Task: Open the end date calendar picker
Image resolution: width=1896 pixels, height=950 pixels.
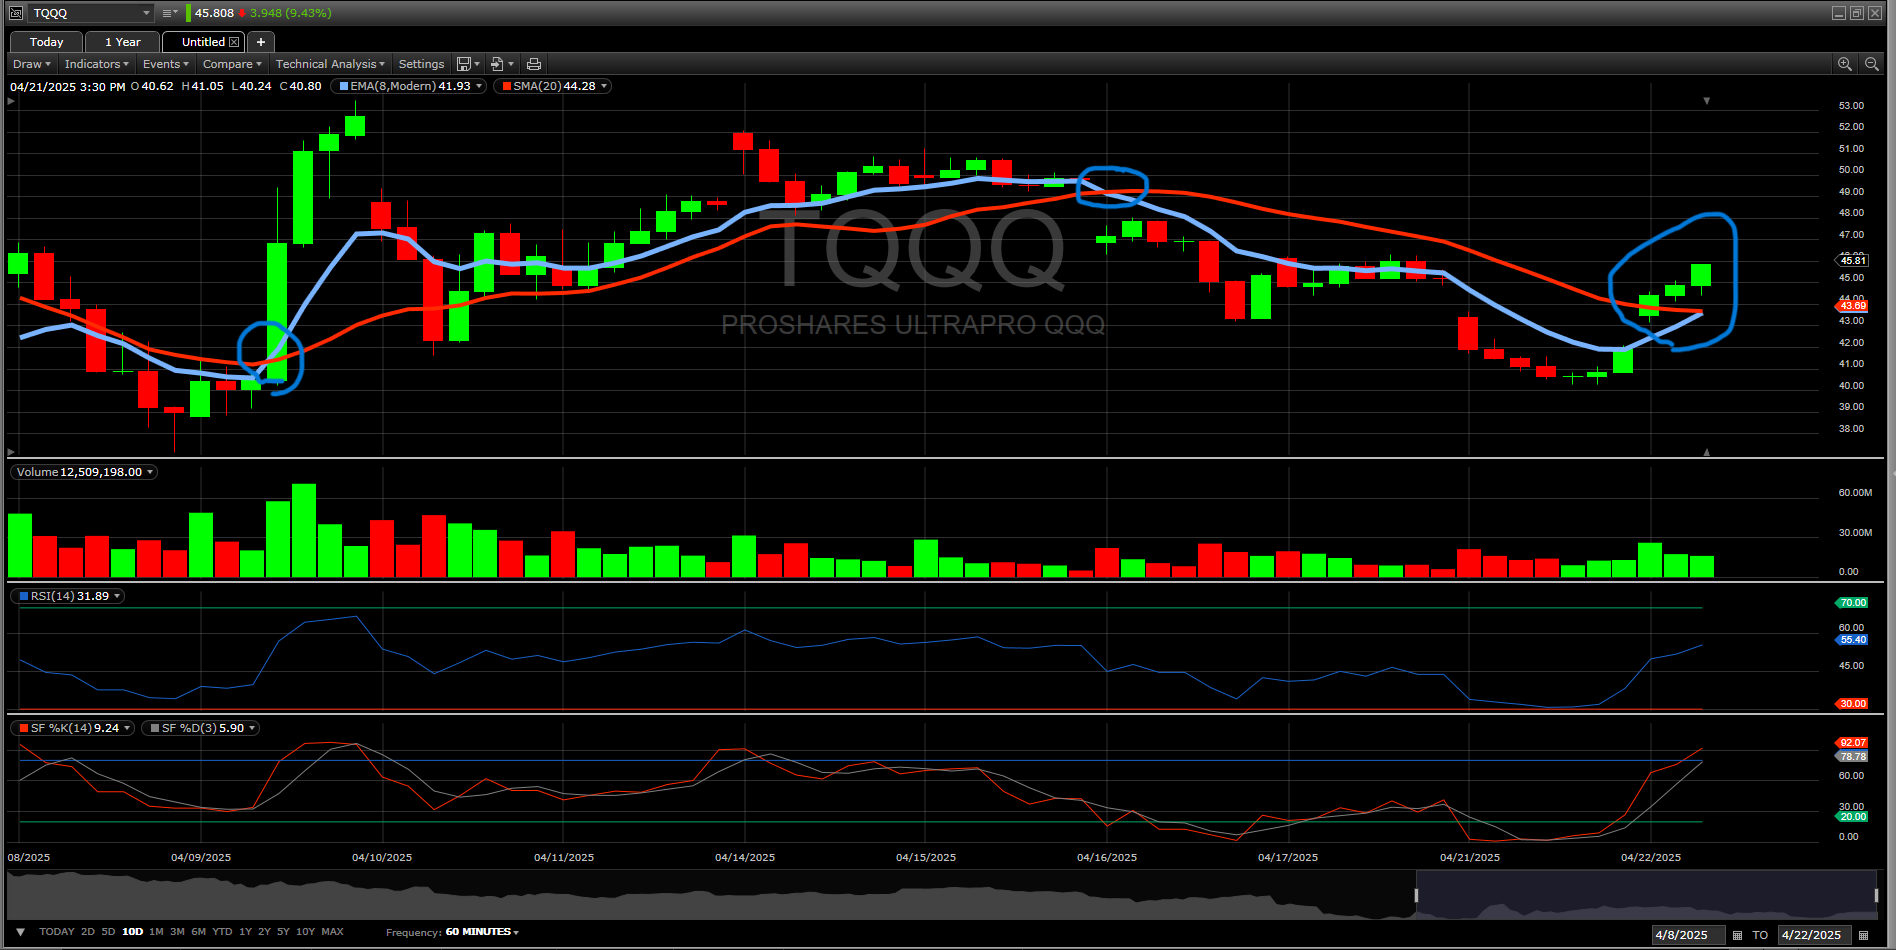Action: 1863,935
